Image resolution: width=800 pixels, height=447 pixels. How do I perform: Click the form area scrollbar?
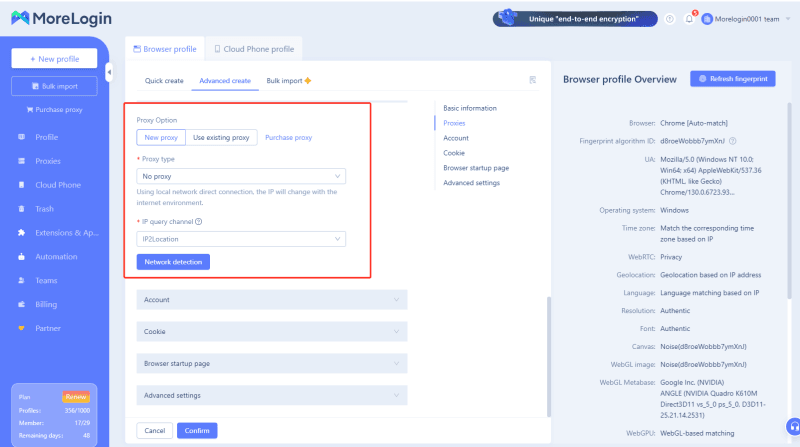549,356
